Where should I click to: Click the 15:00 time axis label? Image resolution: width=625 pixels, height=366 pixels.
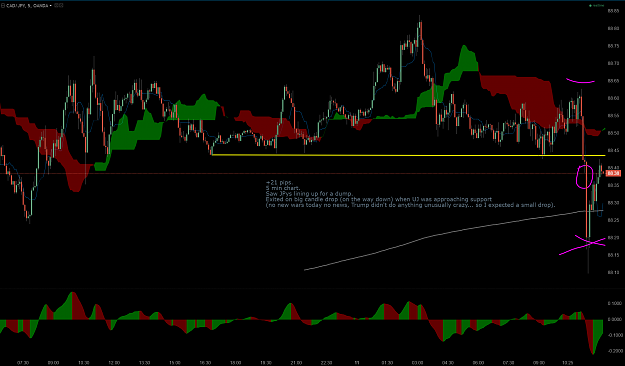click(x=175, y=363)
